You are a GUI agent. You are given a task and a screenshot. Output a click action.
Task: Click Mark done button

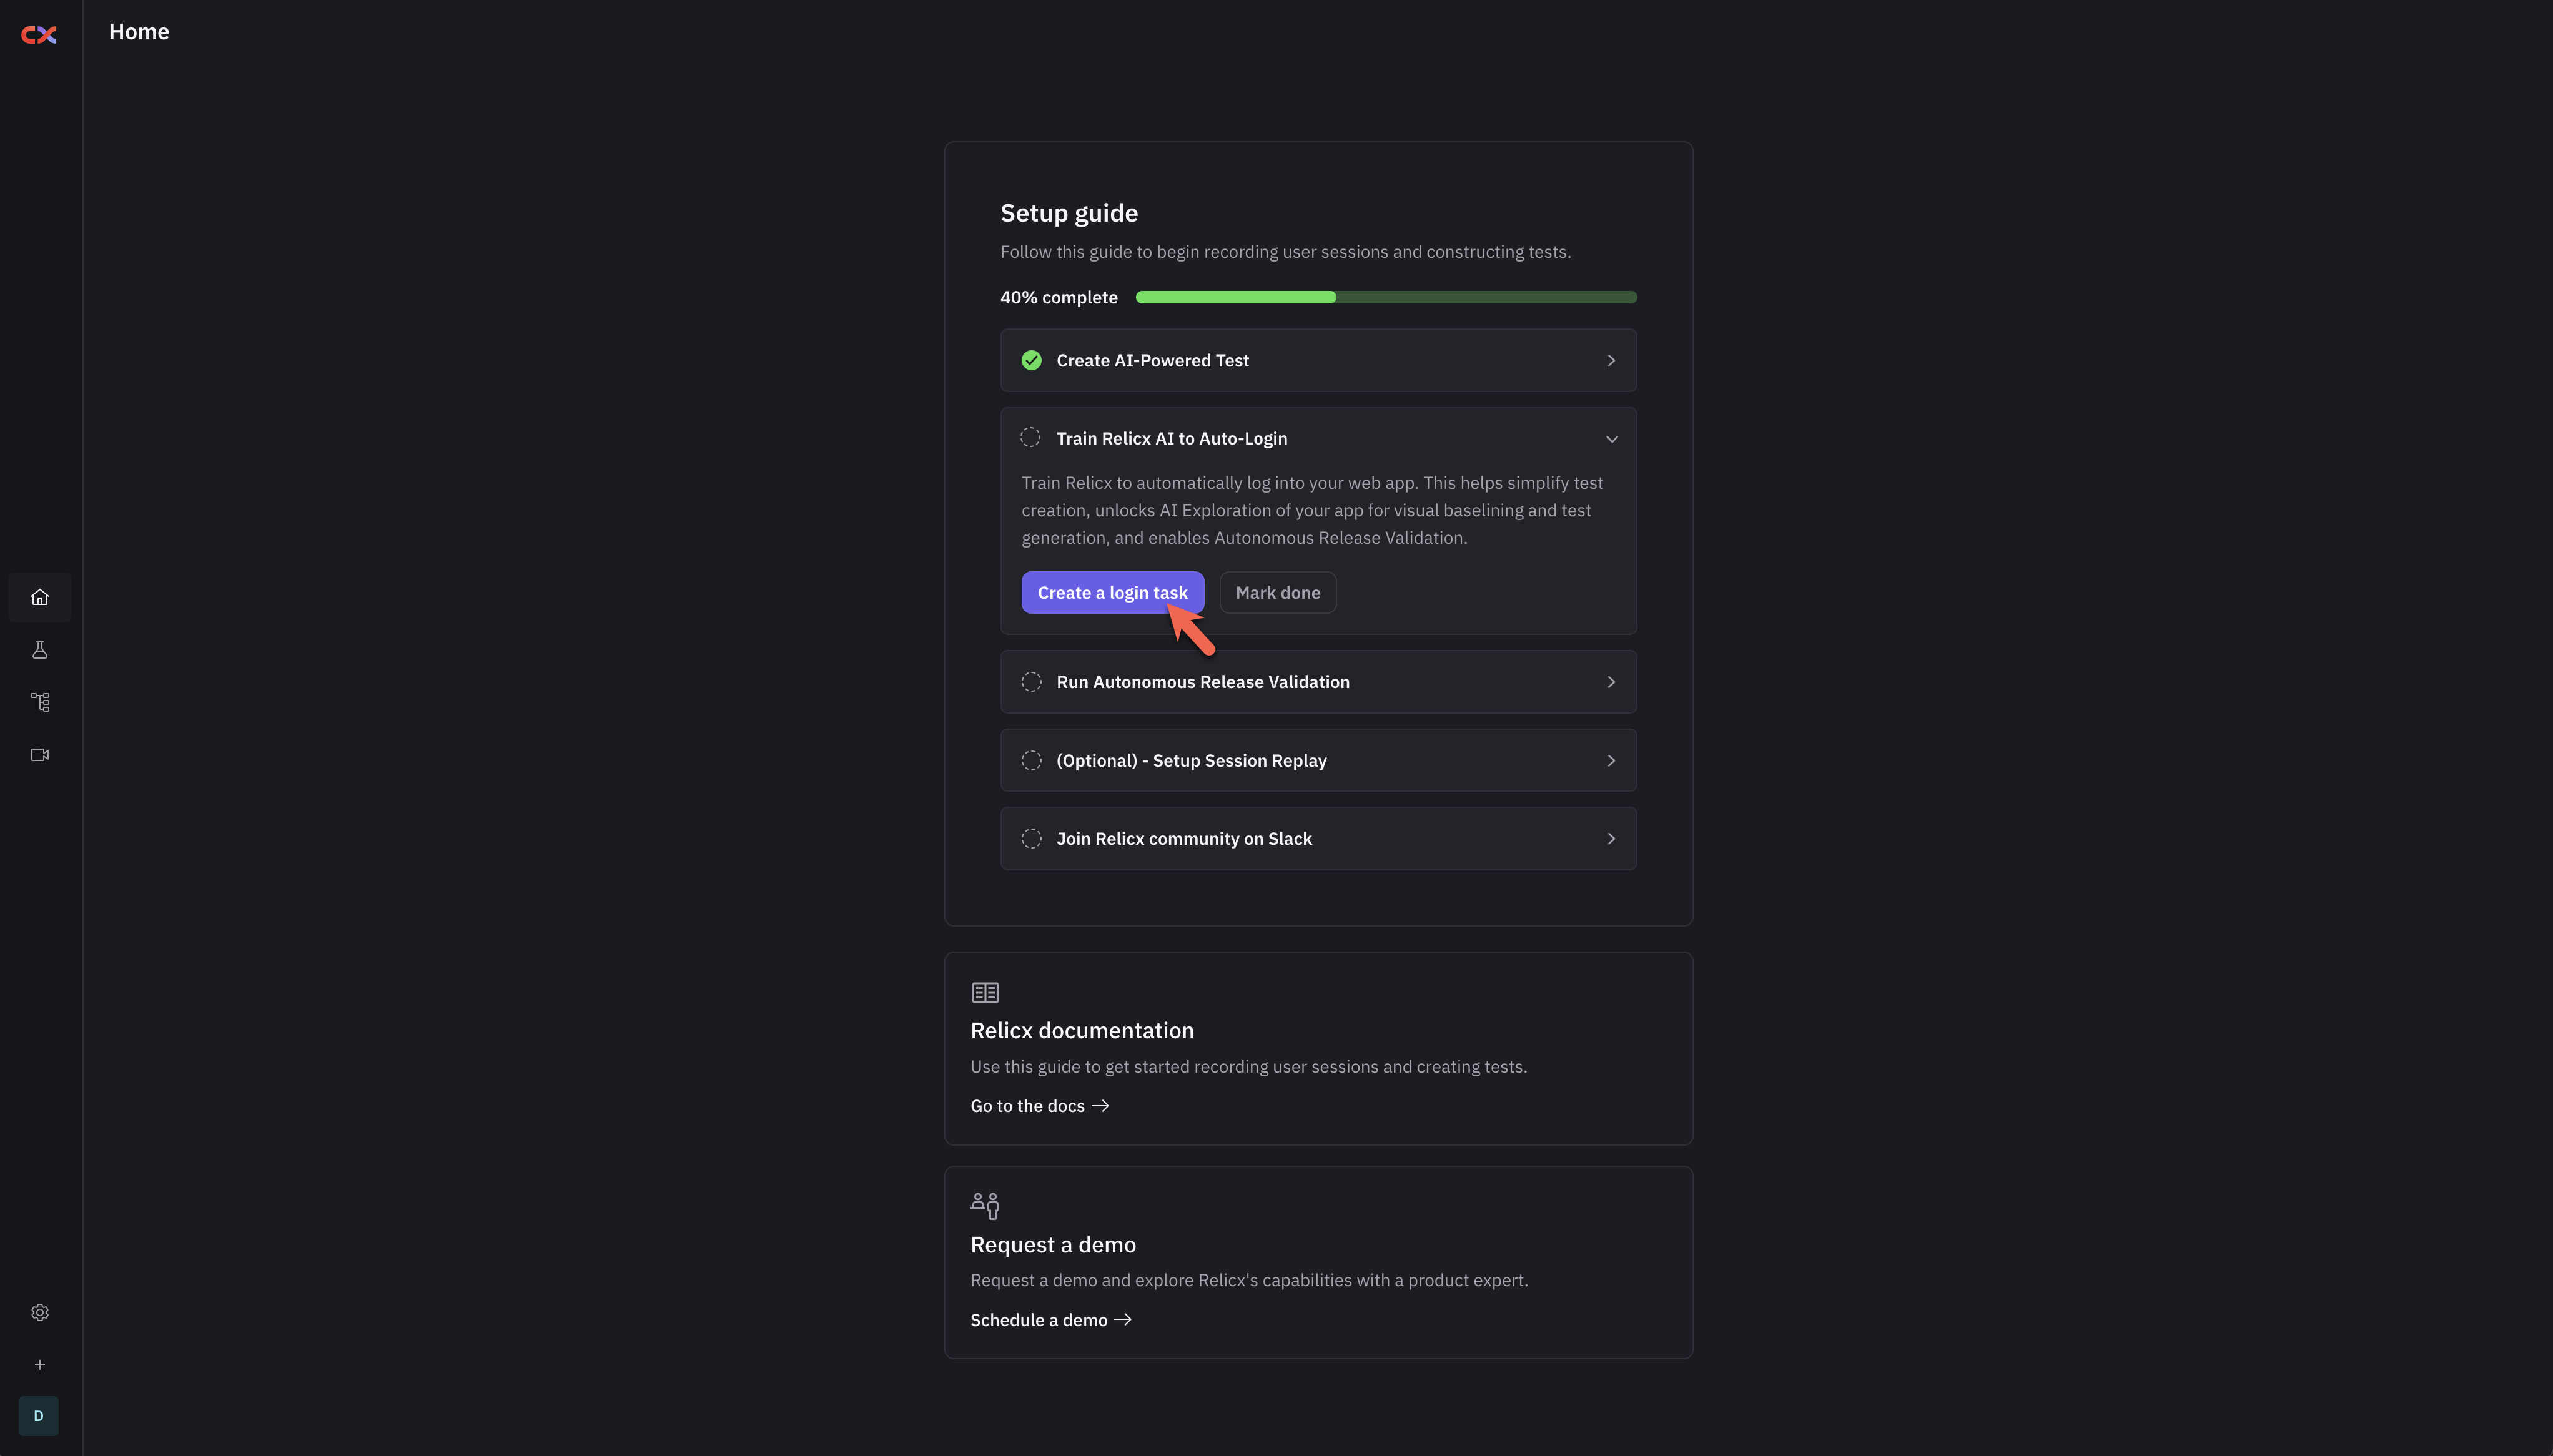click(x=1278, y=593)
